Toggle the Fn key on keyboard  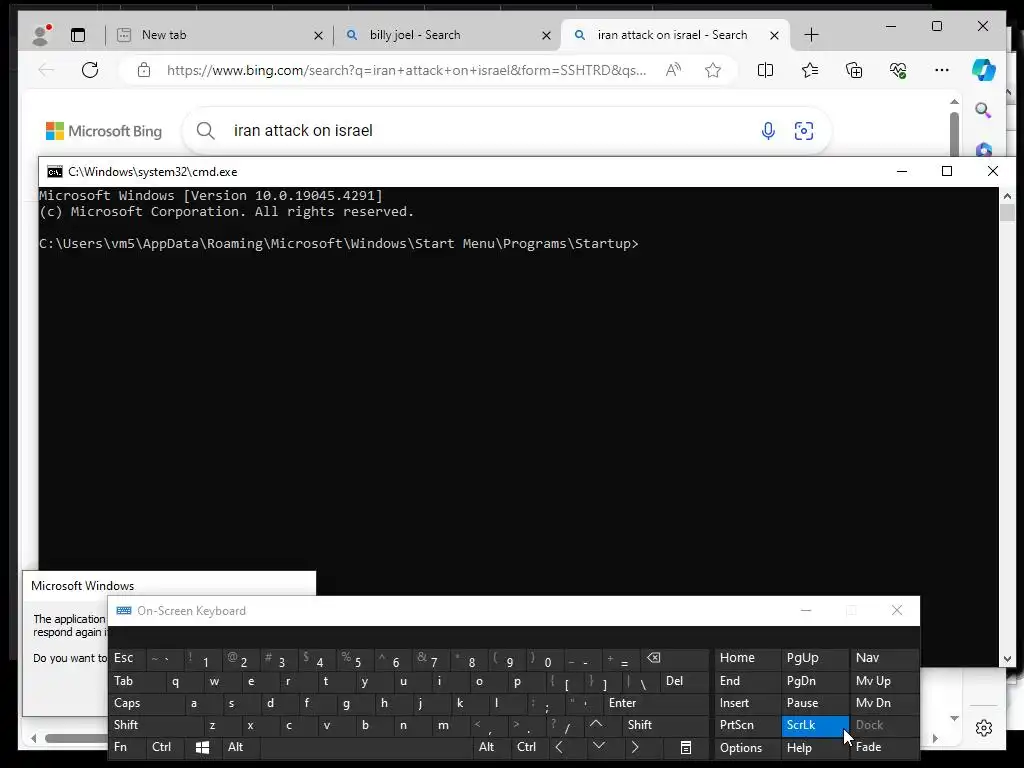127,748
